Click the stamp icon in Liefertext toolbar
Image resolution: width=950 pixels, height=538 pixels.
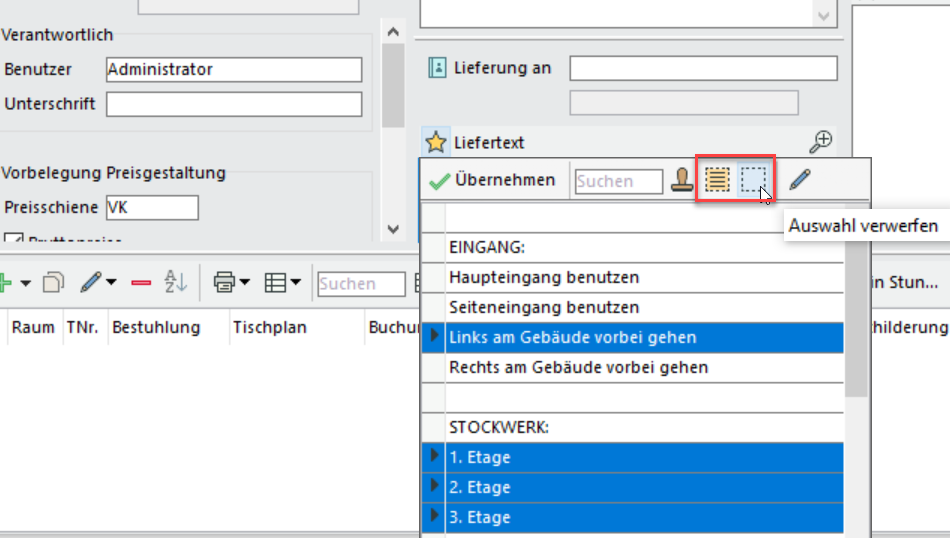[x=682, y=181]
